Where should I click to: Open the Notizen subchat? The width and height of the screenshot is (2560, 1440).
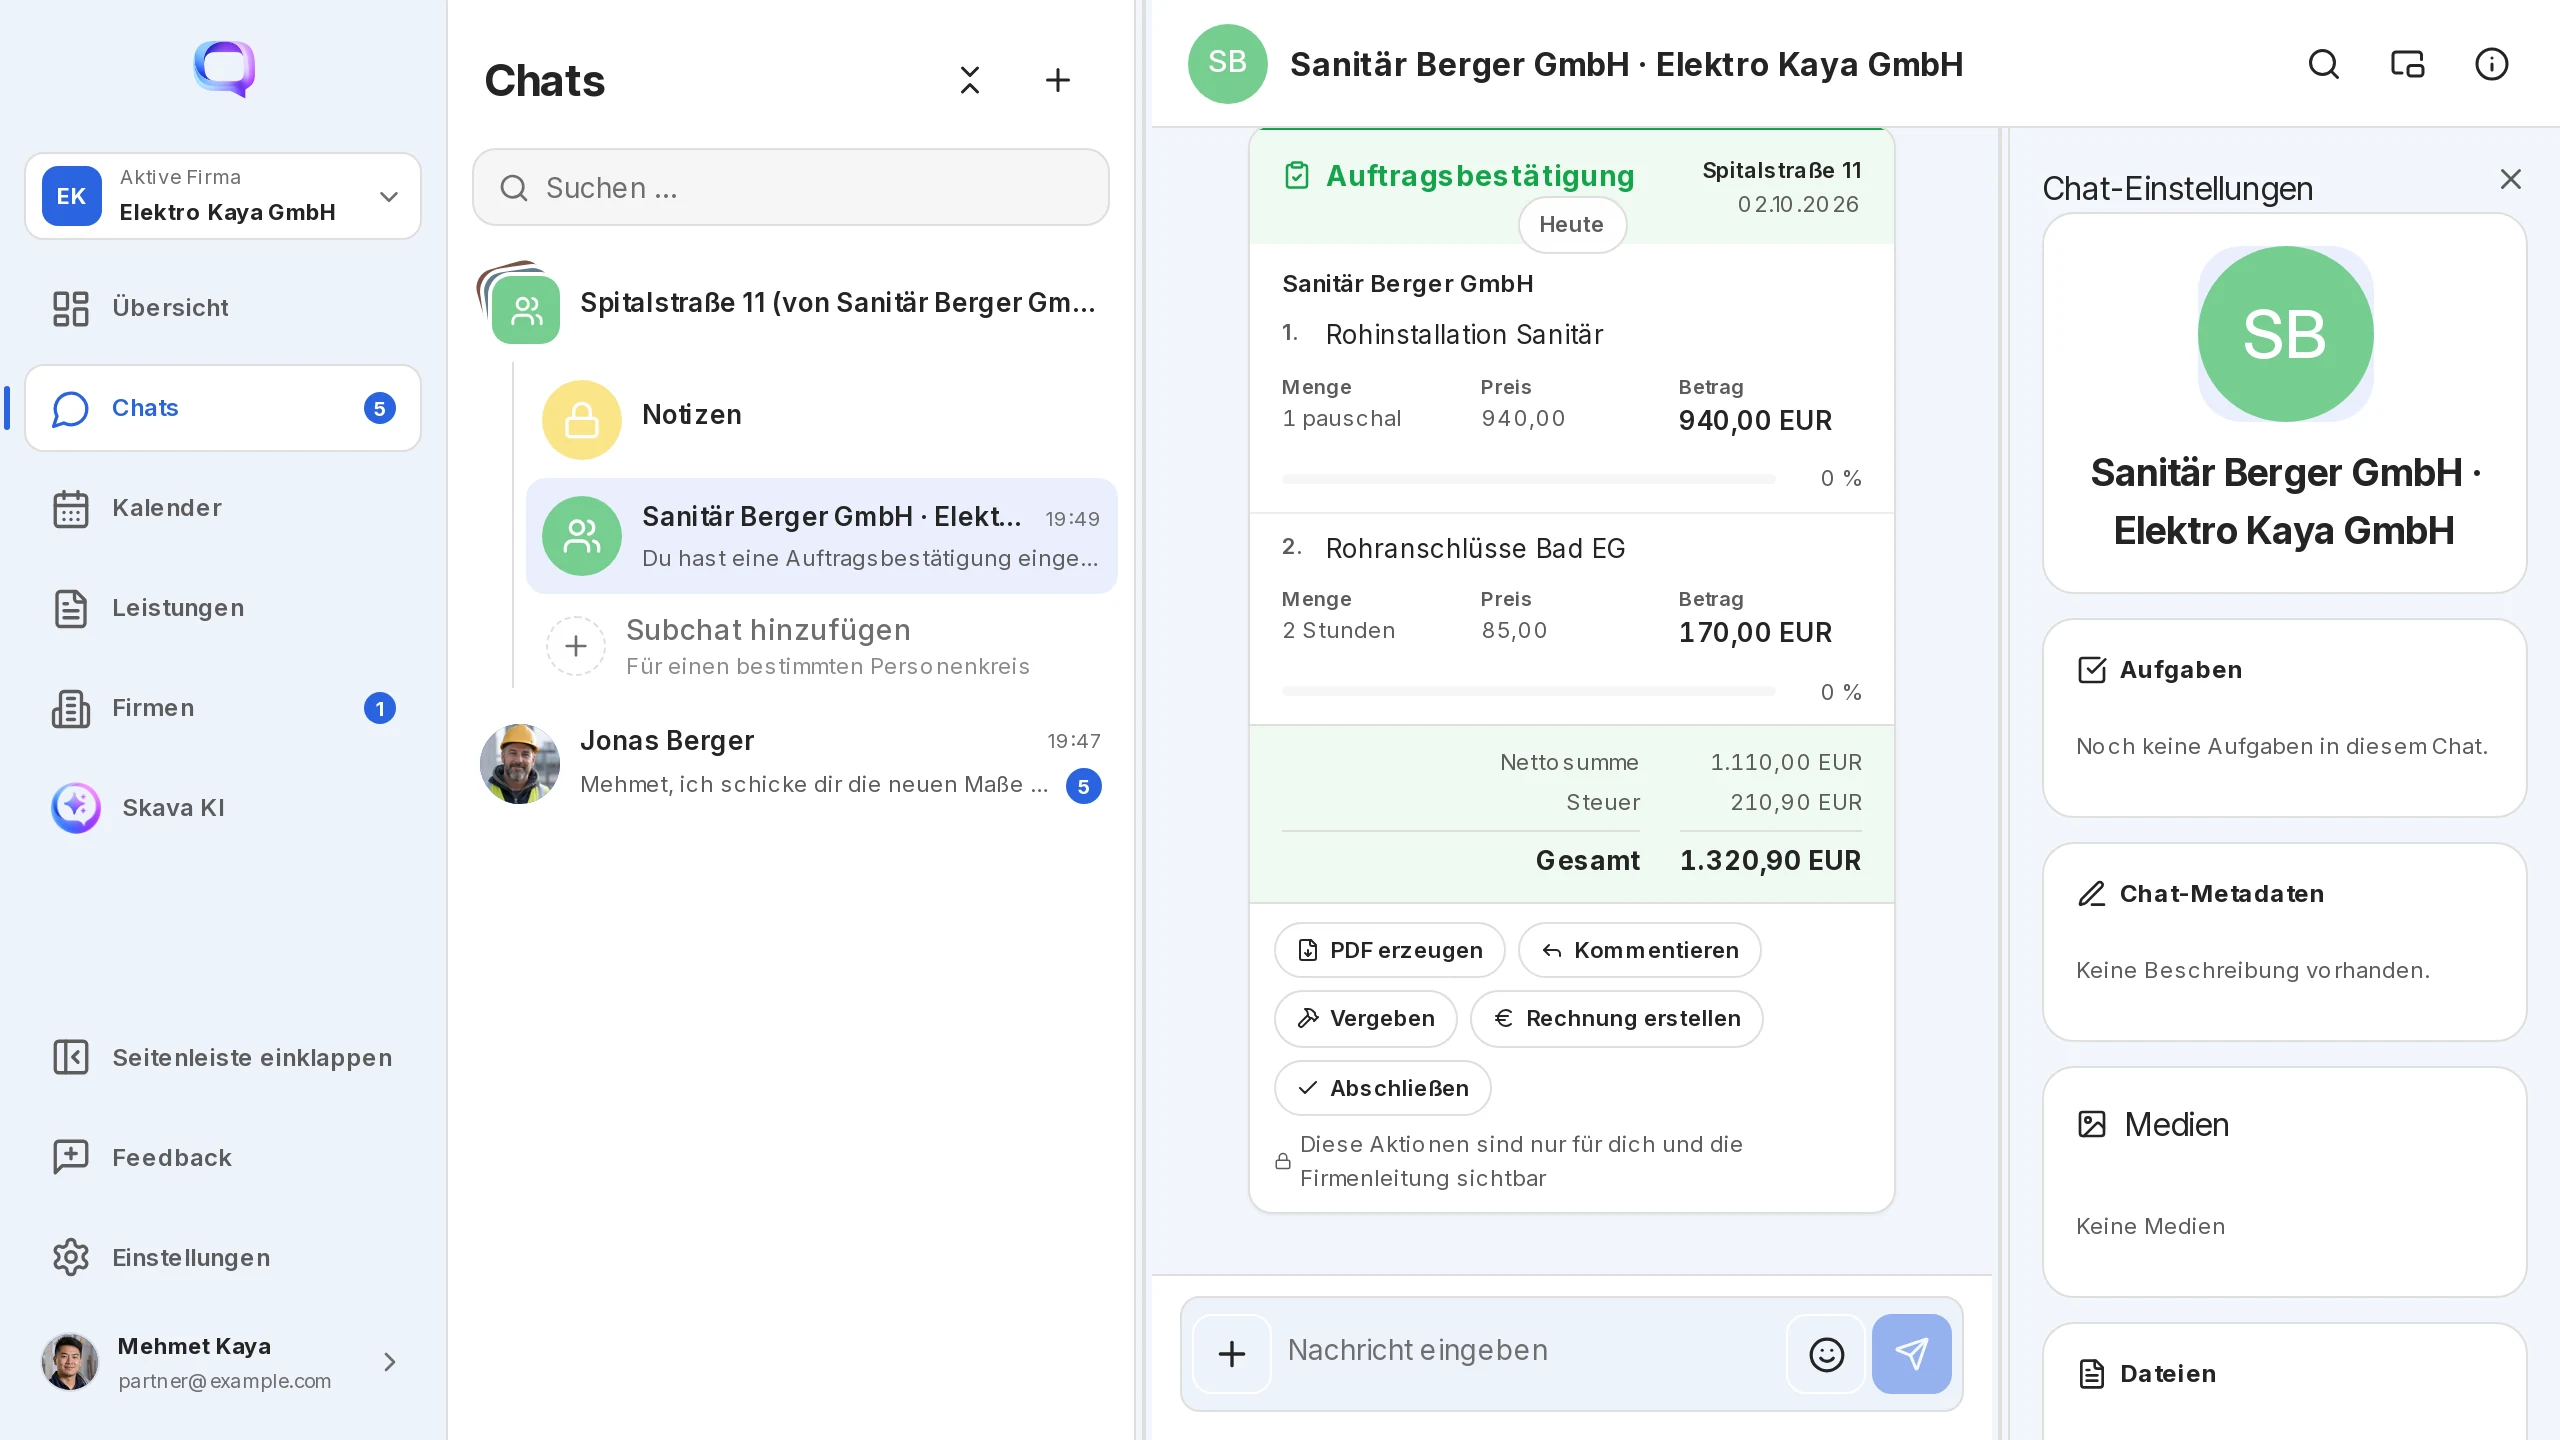click(x=822, y=418)
